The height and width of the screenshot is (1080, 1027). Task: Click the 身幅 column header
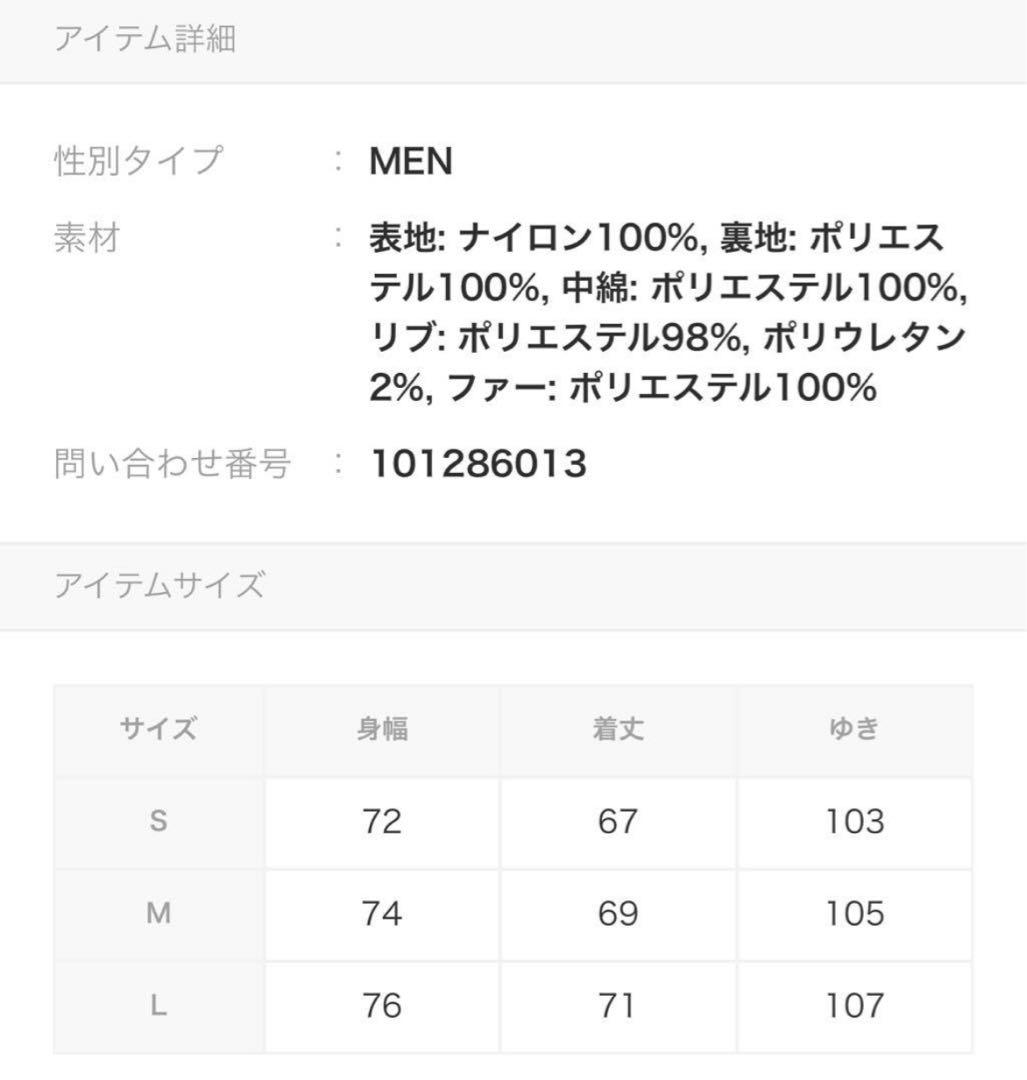tap(382, 729)
